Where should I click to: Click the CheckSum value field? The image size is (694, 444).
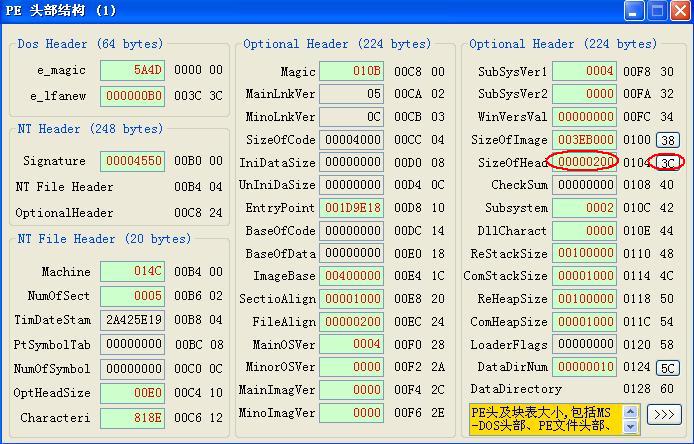[584, 185]
